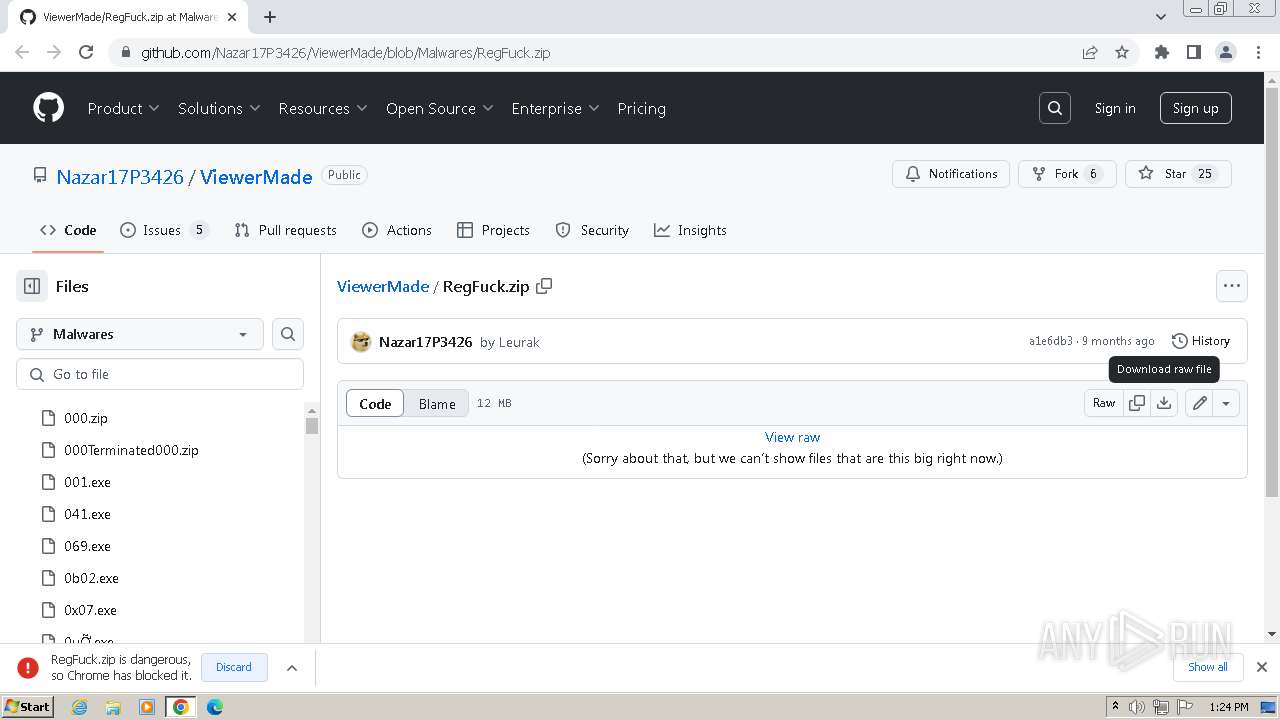Open file explorer in taskbar

113,707
